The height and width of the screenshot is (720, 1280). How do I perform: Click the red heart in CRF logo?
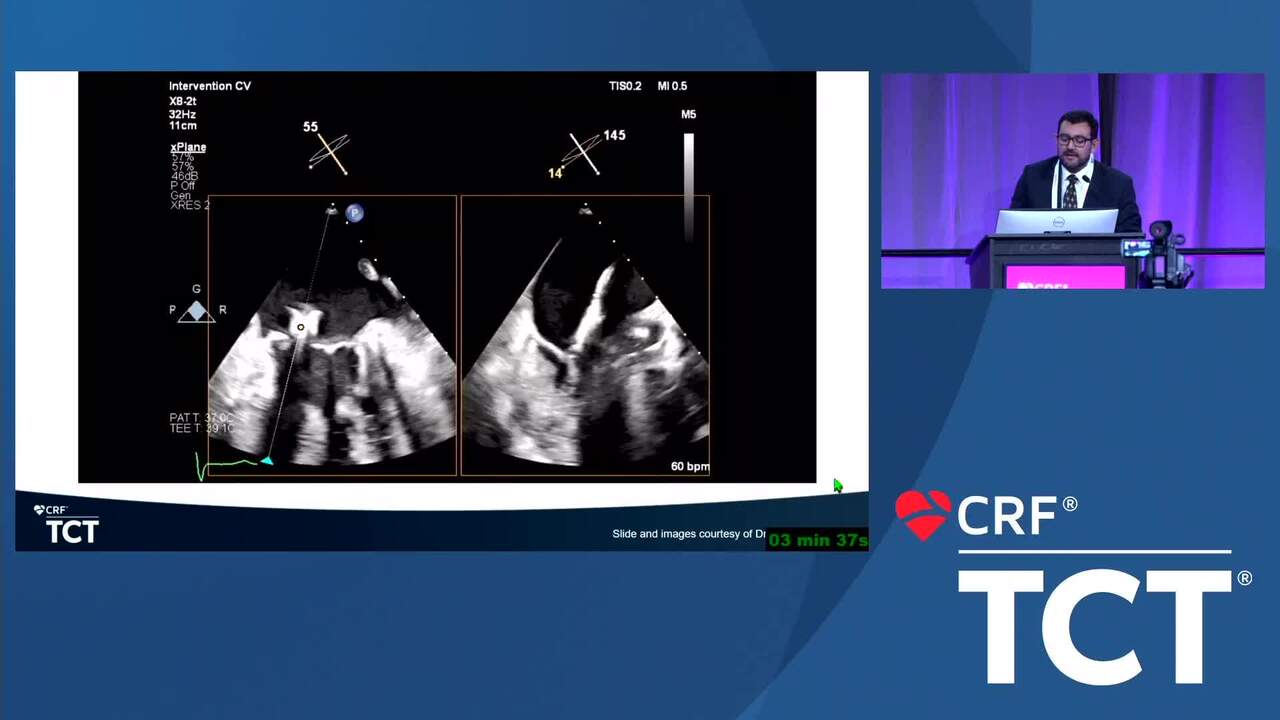click(922, 515)
